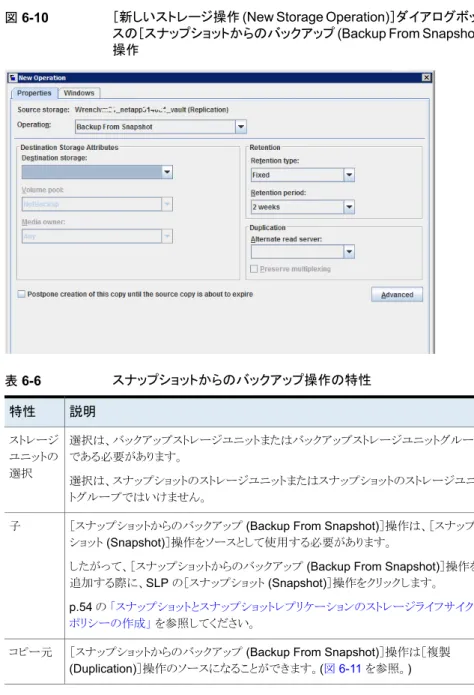Expand the Retention period dropdown arrow
474x695 pixels.
click(x=349, y=207)
